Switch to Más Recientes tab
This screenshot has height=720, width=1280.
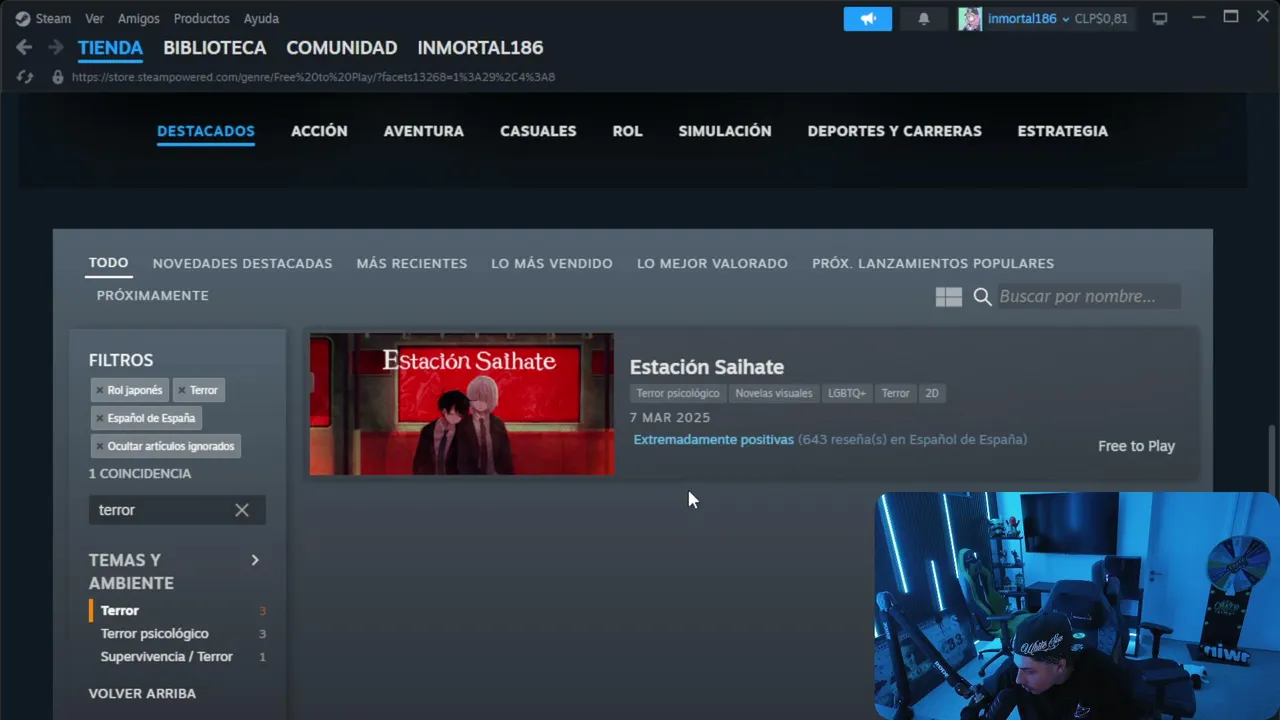(412, 263)
